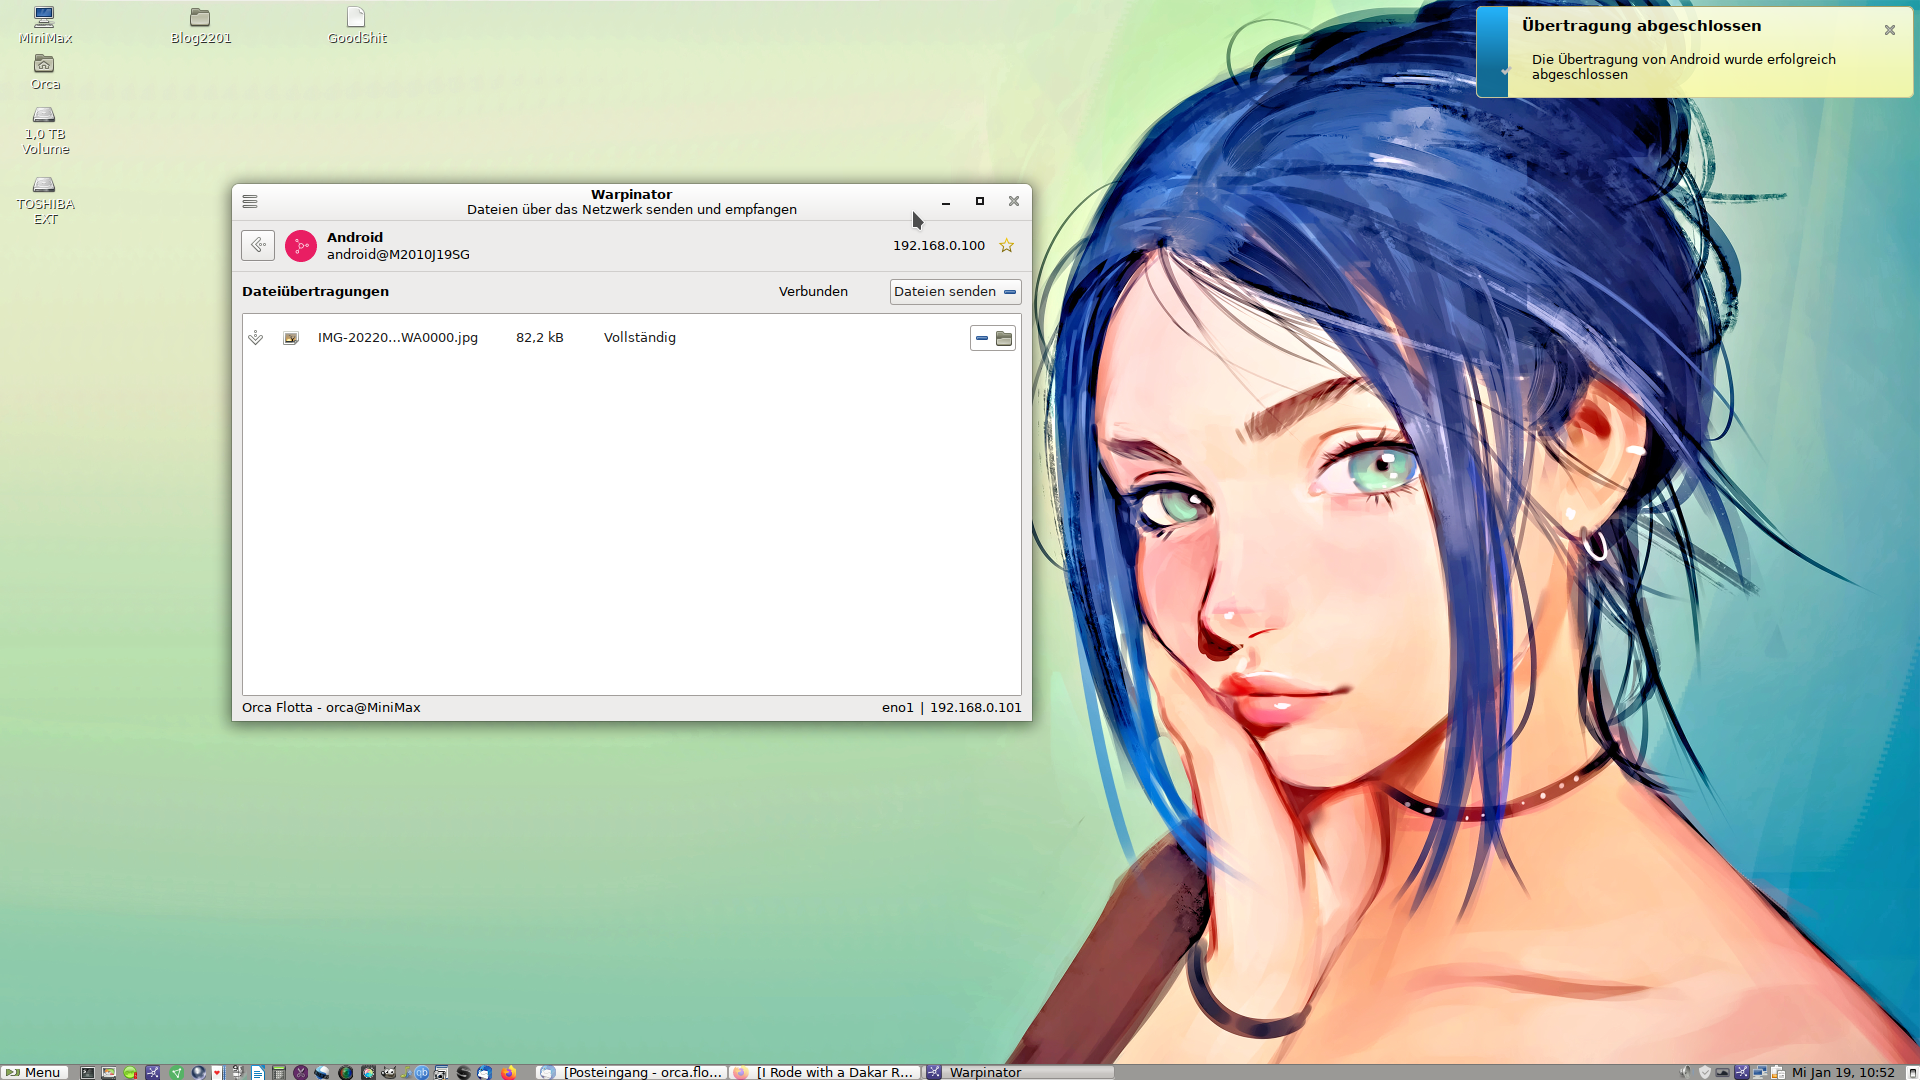Remove the IMG-20220...WA0000.jpg transfer entry
The image size is (1920, 1080).
pyautogui.click(x=982, y=338)
